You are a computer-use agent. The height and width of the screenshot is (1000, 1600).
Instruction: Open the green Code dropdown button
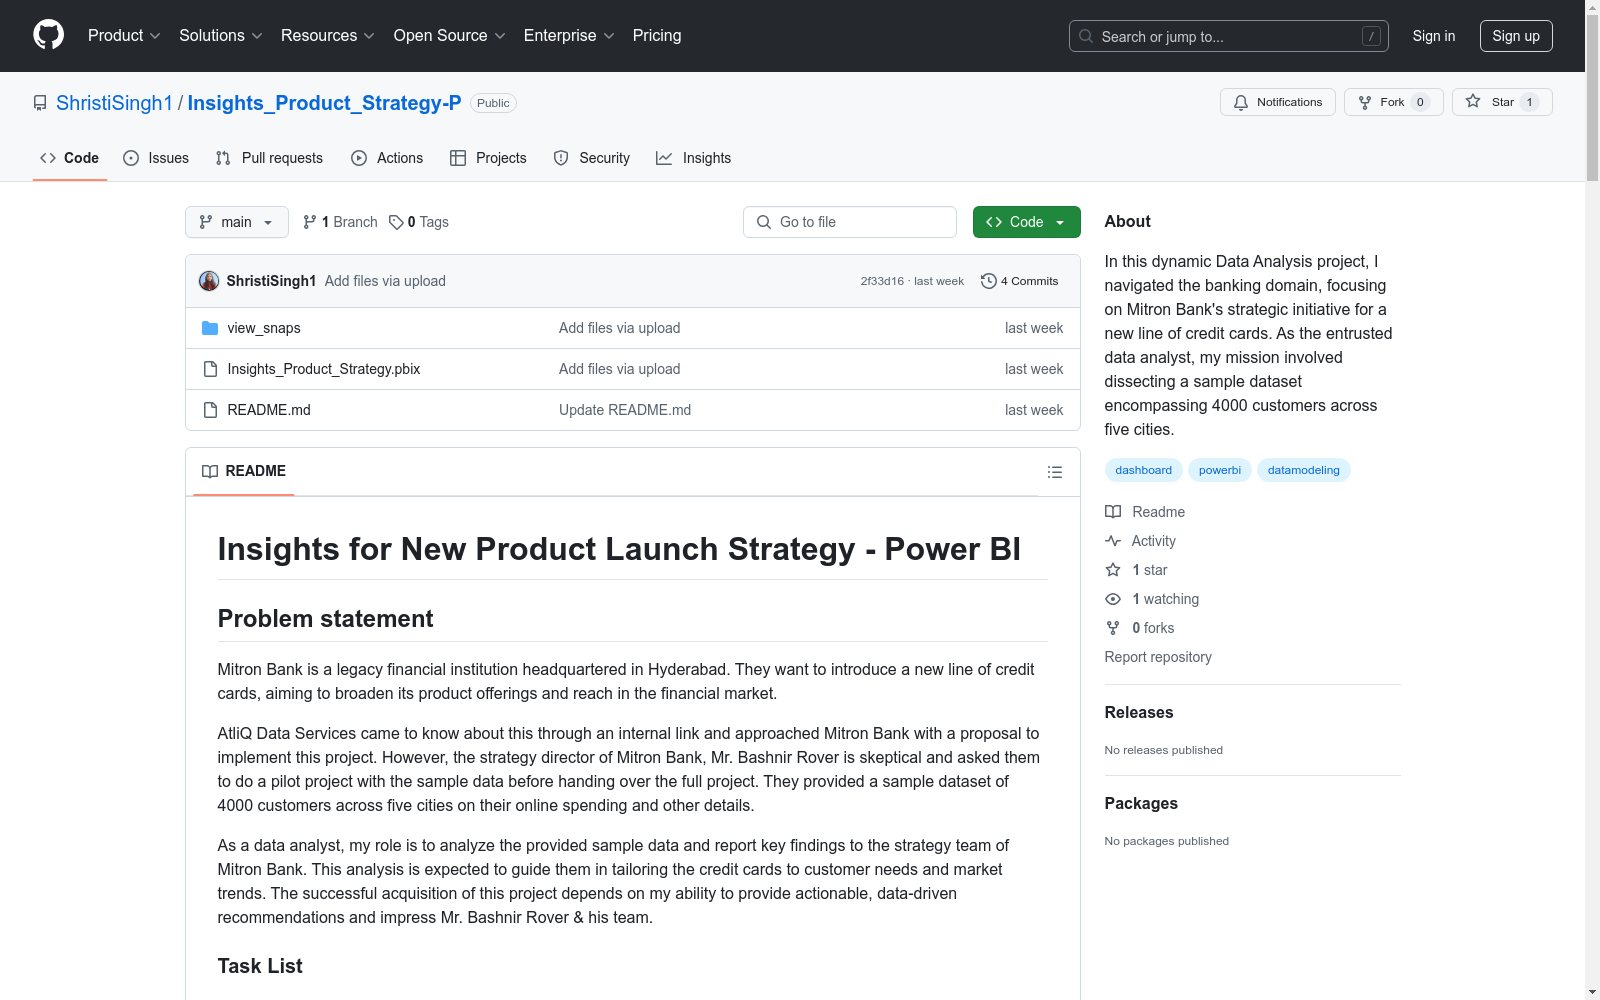pos(1027,222)
